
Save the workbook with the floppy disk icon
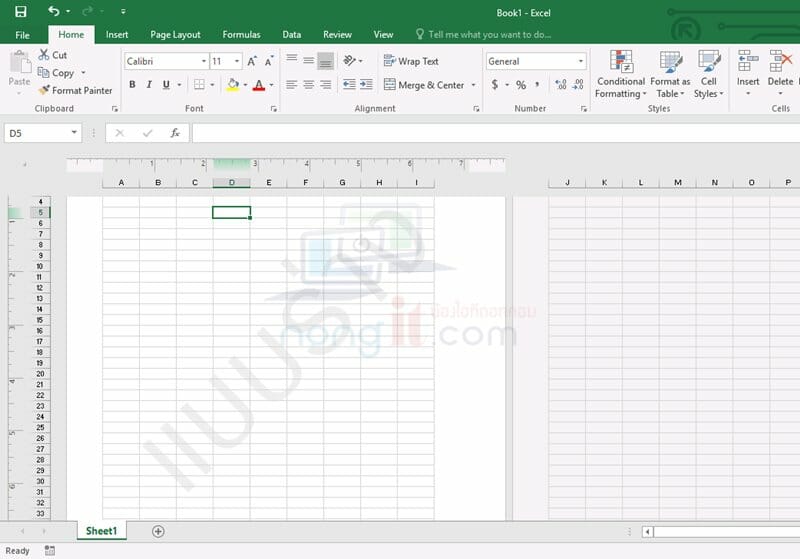click(21, 11)
